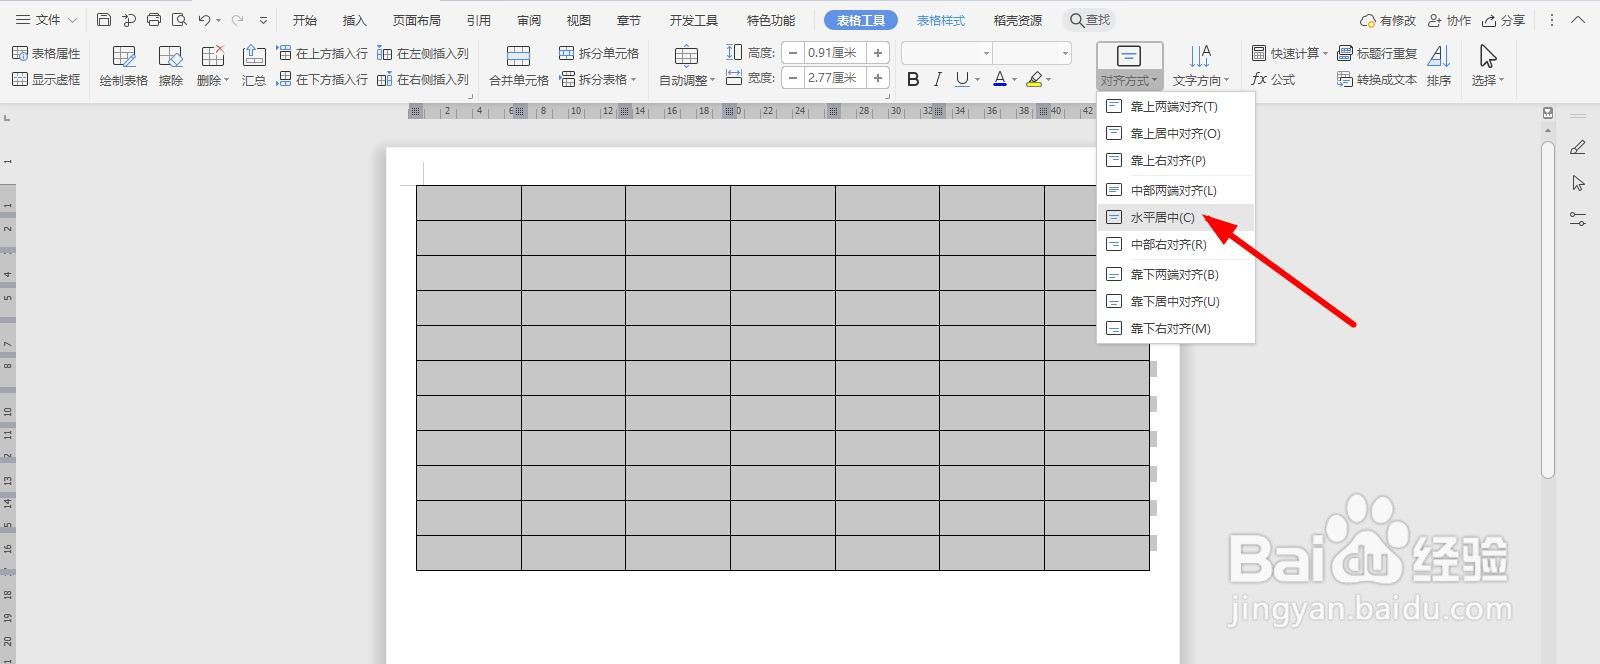Toggle Italic formatting
This screenshot has width=1600, height=664.
pyautogui.click(x=937, y=79)
